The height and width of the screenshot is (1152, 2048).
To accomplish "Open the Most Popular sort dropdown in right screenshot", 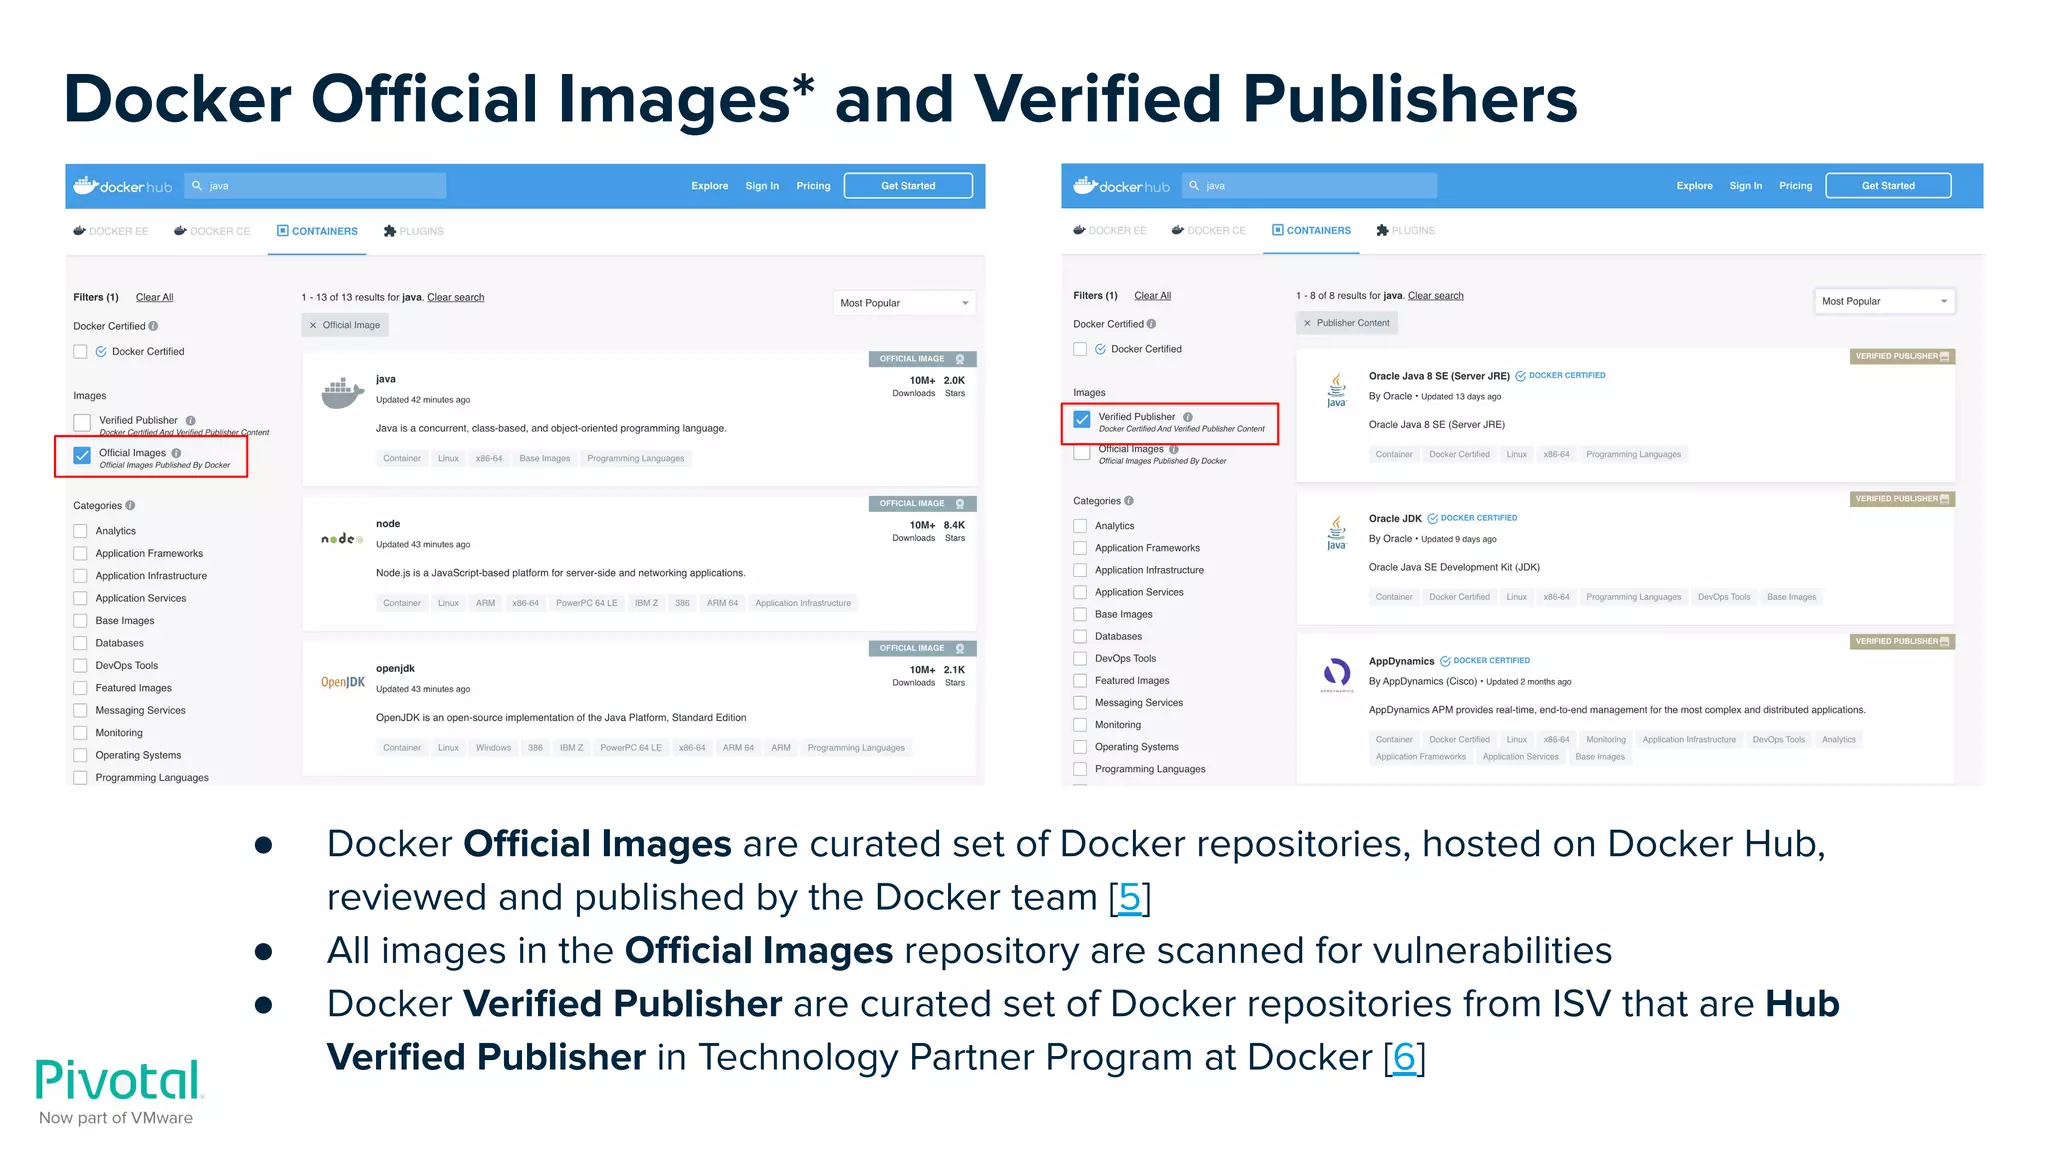I will [1884, 301].
